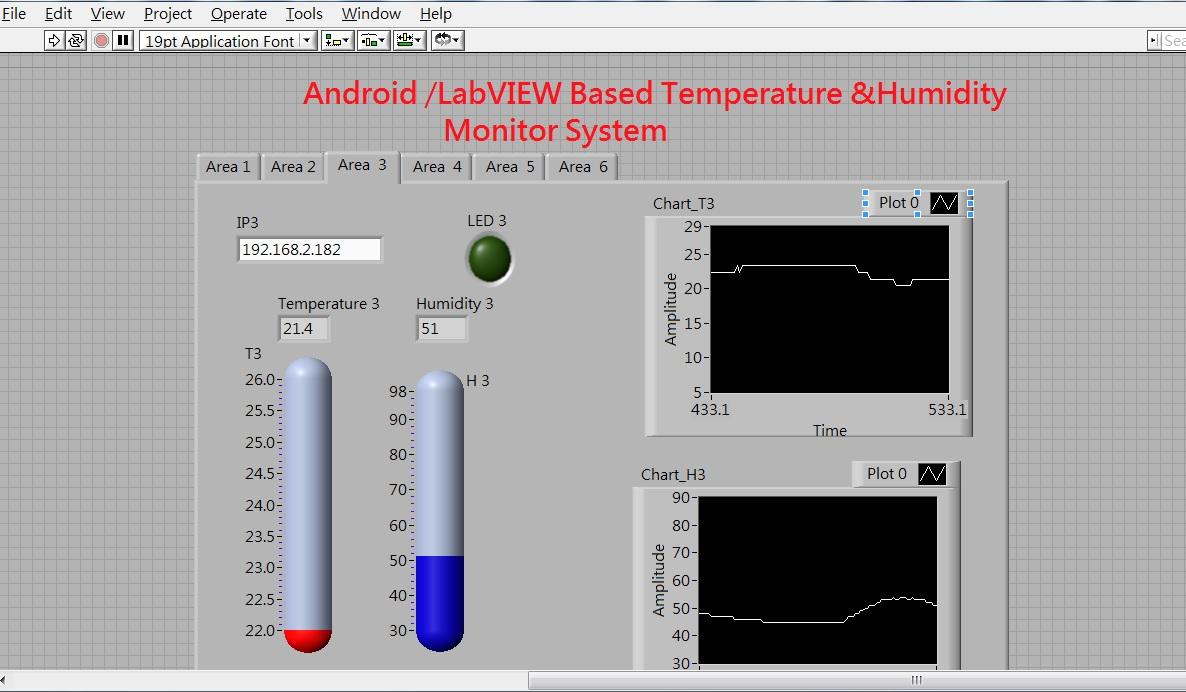Open the Align Objects dropdown
The width and height of the screenshot is (1186, 692).
coord(337,40)
